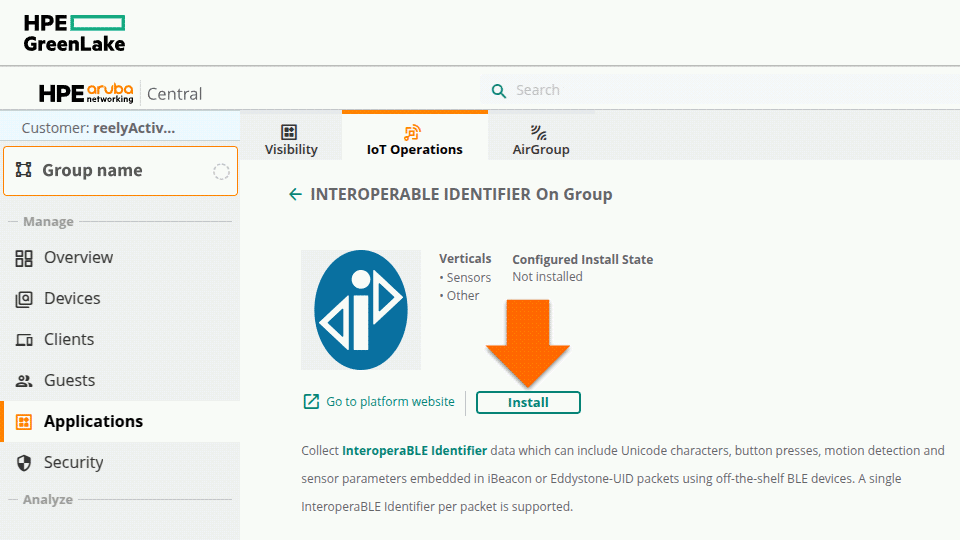Viewport: 960px width, 540px height.
Task: Click the Sensors vertical entry
Action: click(x=468, y=277)
